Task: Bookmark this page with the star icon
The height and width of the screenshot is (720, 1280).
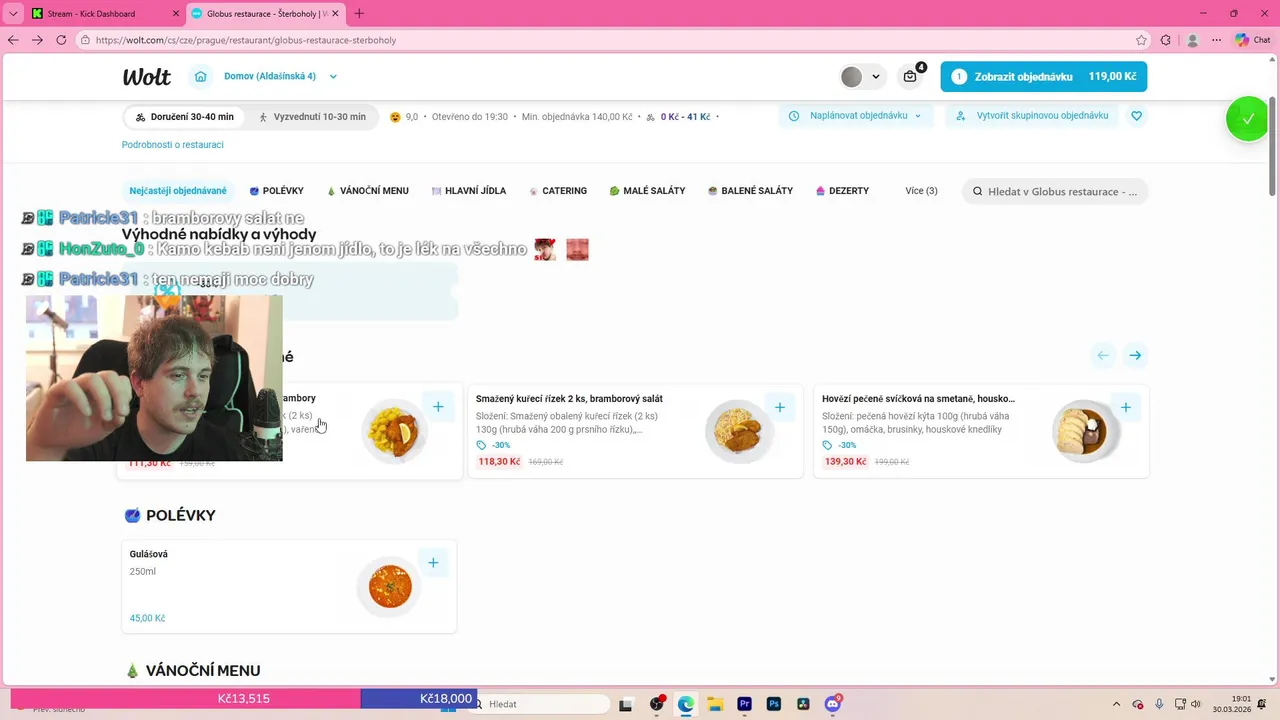Action: tap(1141, 40)
